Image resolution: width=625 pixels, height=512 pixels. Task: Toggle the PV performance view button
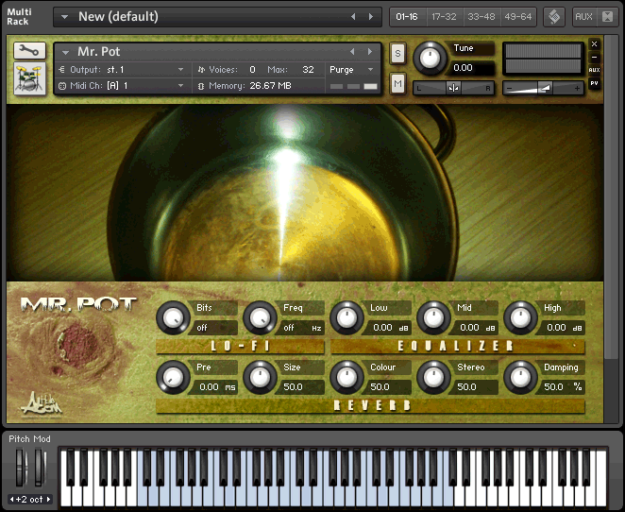coord(594,83)
